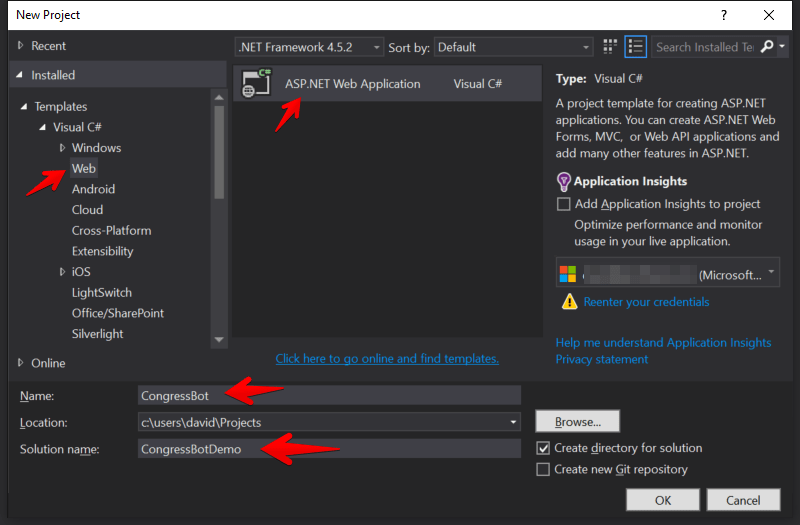Uncheck Create directory for solution
This screenshot has width=800, height=525.
click(543, 448)
